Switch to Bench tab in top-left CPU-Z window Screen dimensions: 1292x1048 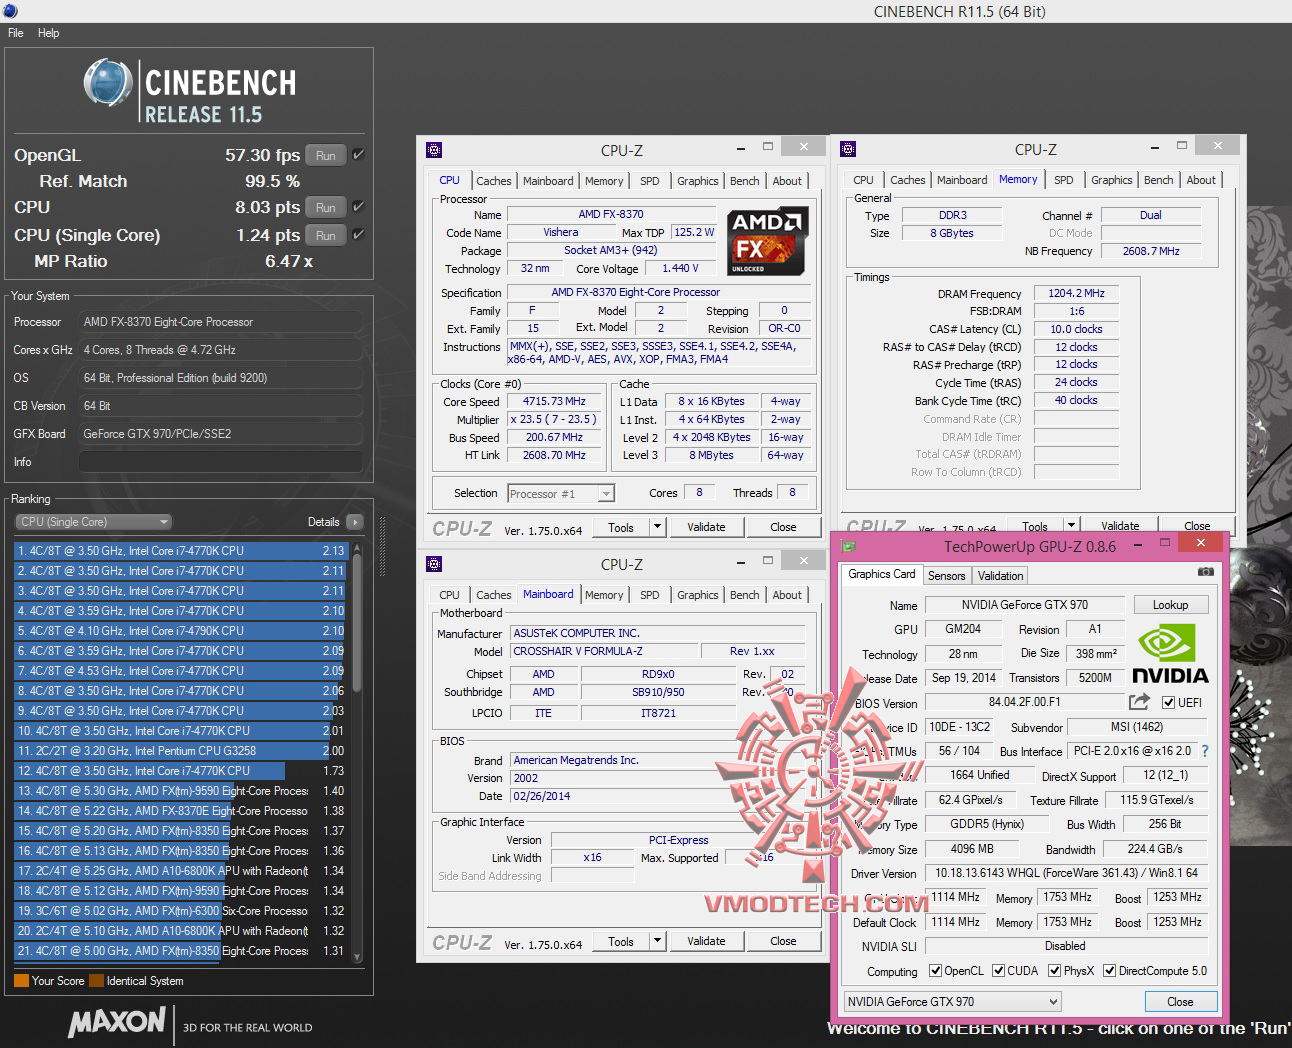(x=744, y=181)
